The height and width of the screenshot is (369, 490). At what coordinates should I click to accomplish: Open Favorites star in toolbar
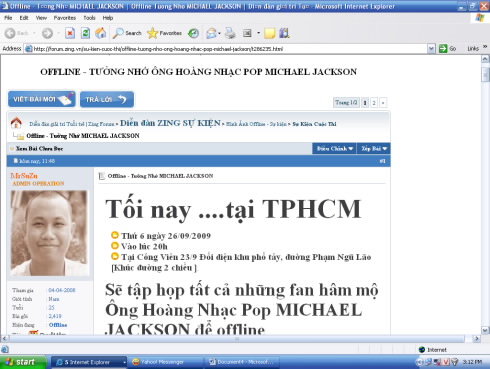click(164, 33)
